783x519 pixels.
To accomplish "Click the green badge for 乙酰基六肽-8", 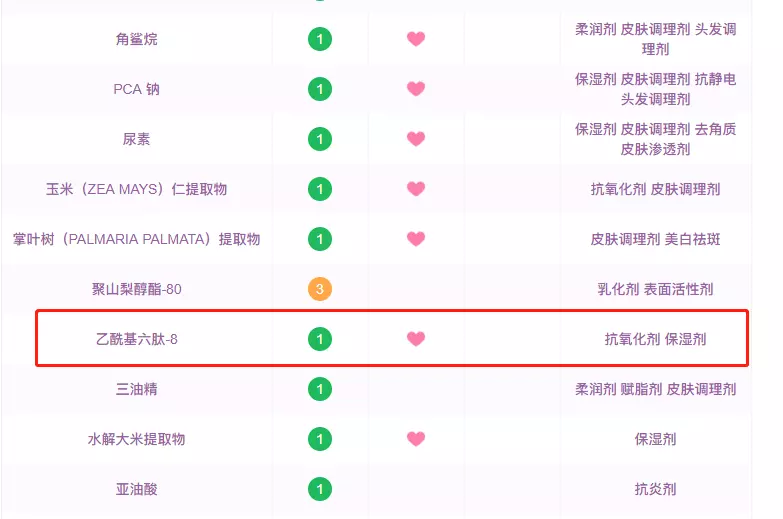I will click(320, 339).
